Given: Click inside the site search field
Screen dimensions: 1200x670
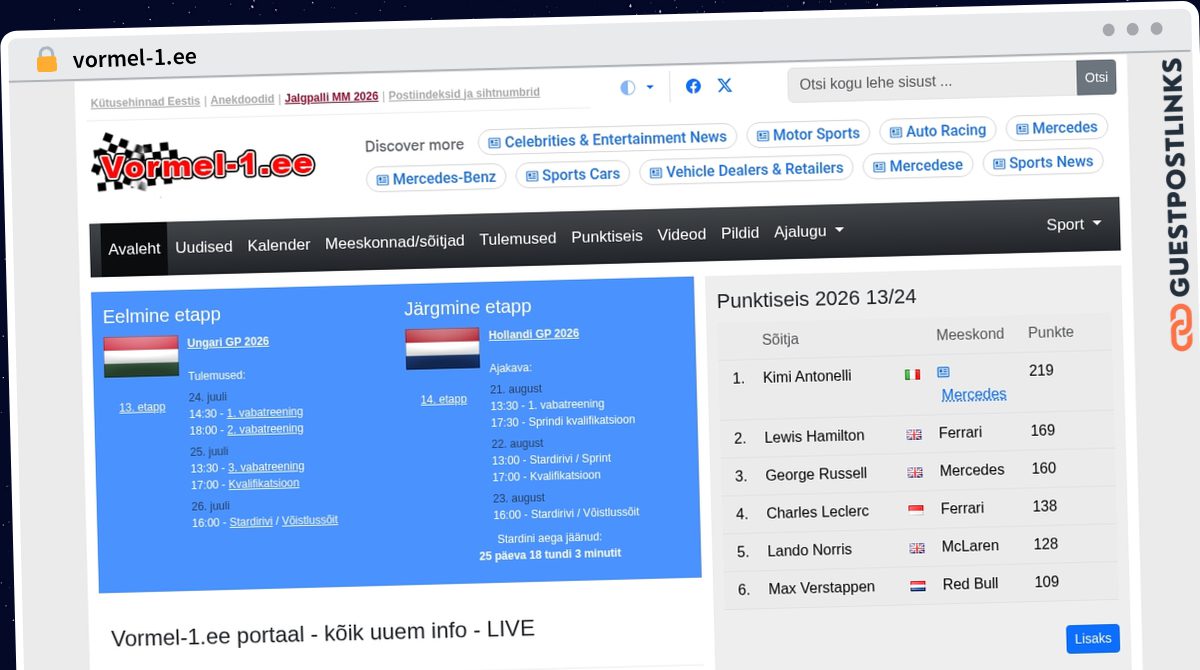Looking at the screenshot, I should tap(932, 82).
